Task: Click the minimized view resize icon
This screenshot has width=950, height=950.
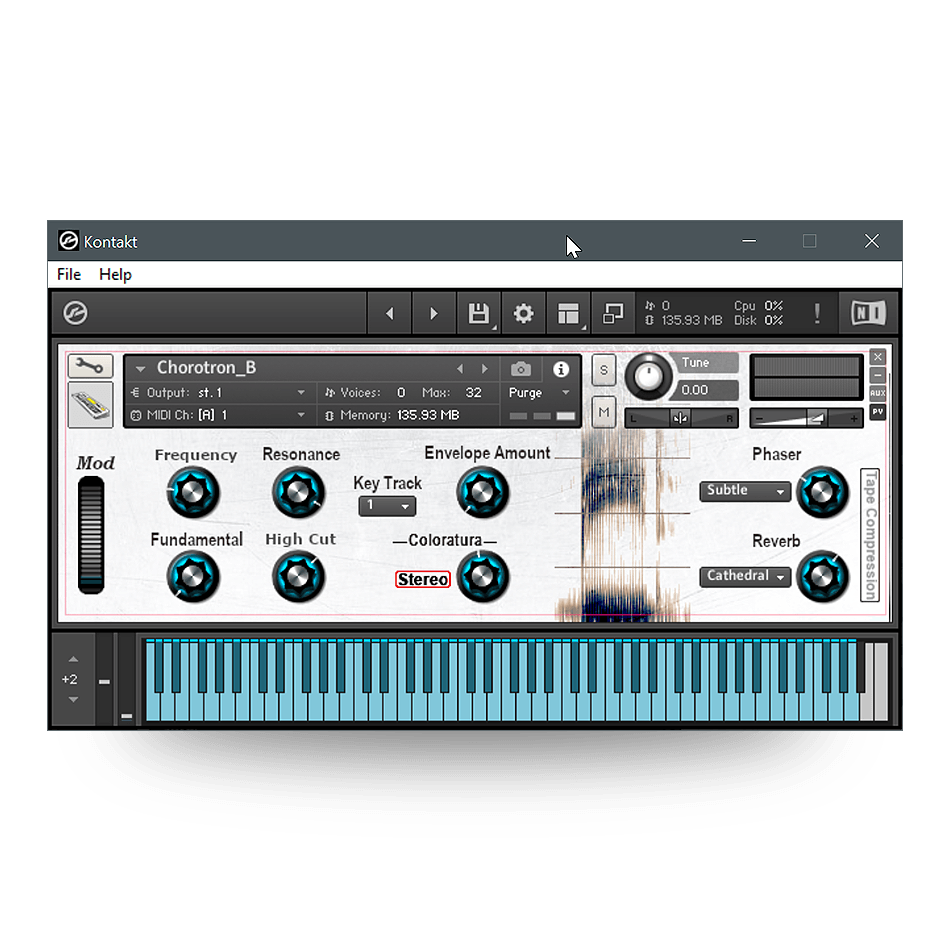Action: pos(613,313)
